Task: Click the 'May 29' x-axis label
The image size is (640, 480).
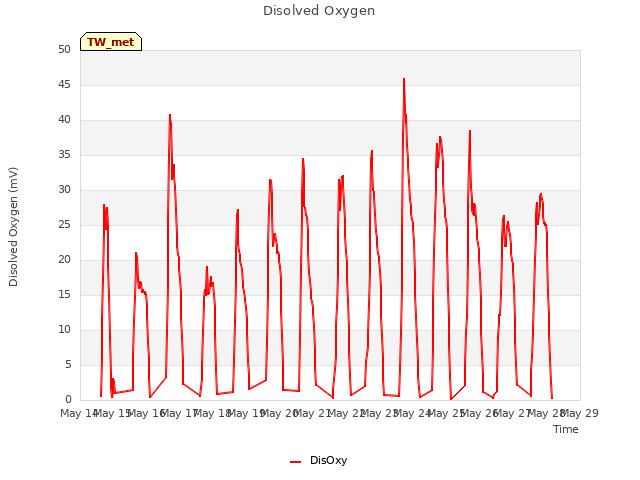Action: coord(580,413)
